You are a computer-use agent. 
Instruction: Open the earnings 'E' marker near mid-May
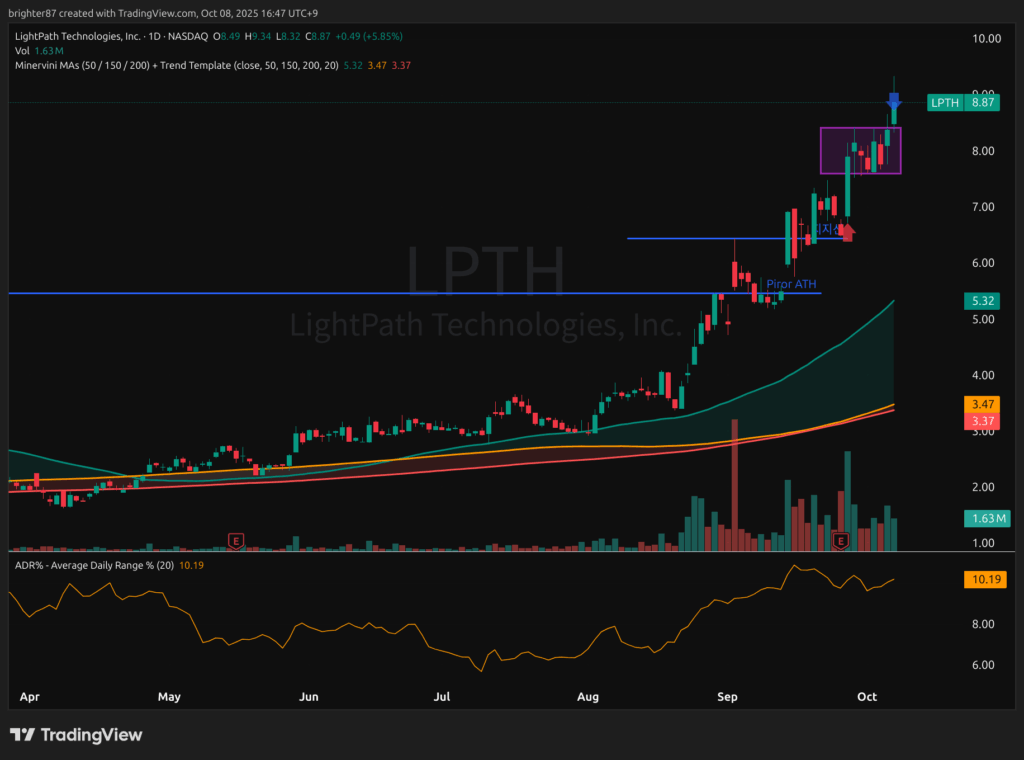236,541
